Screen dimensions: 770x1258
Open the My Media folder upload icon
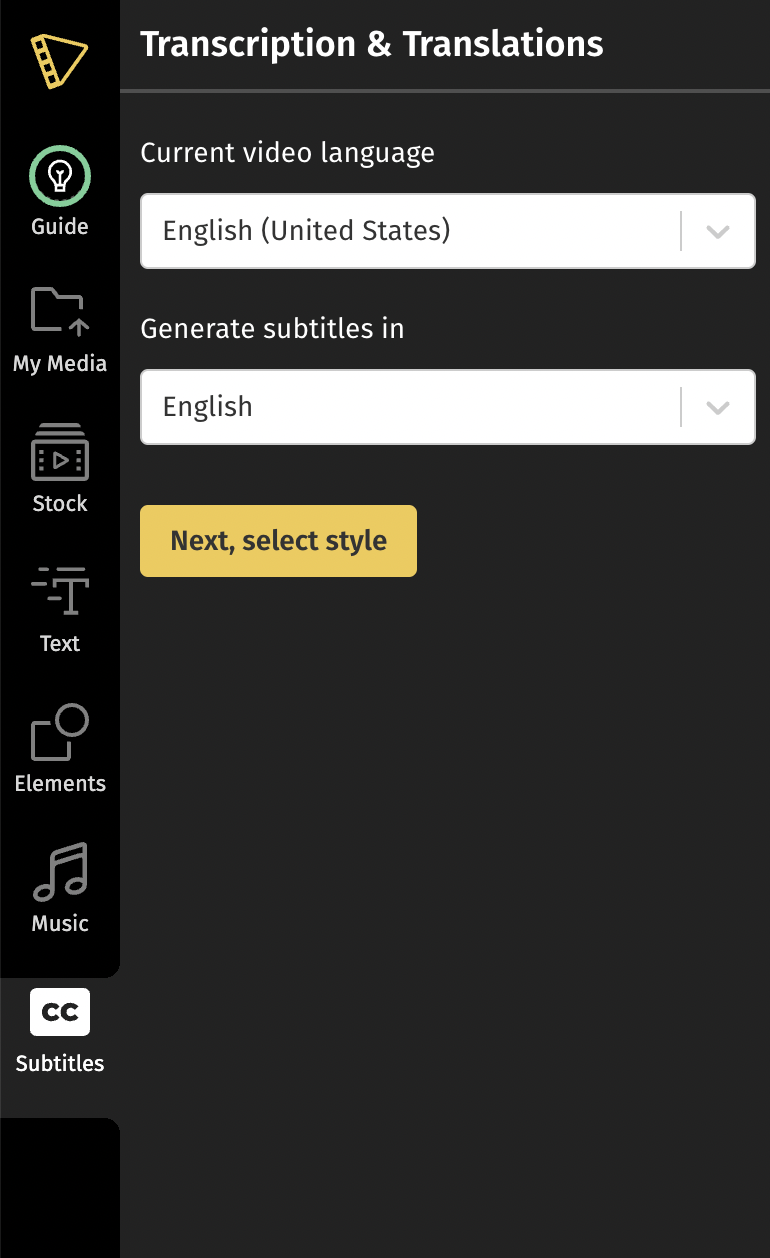pos(60,310)
